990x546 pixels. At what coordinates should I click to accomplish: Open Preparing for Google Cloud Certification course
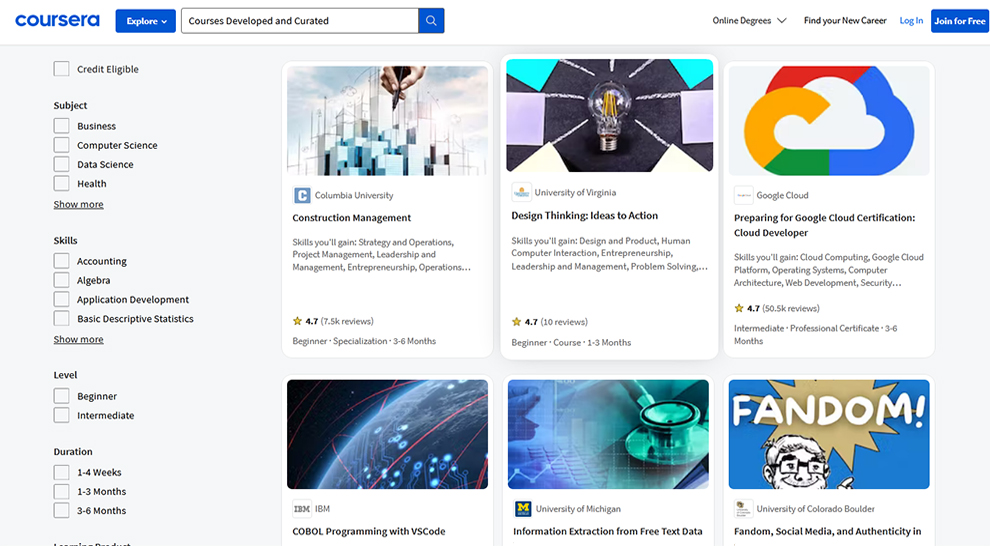click(x=824, y=225)
